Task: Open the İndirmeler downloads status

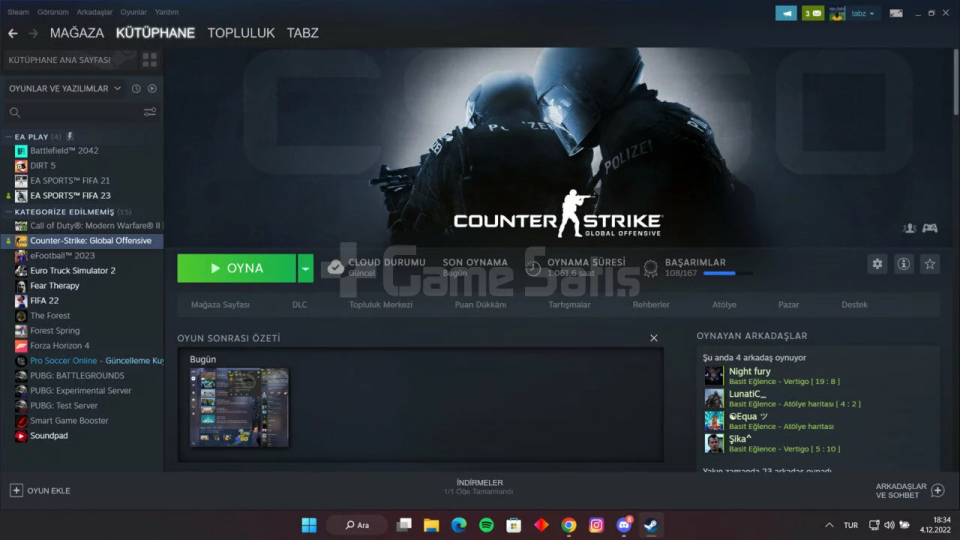Action: pos(479,487)
